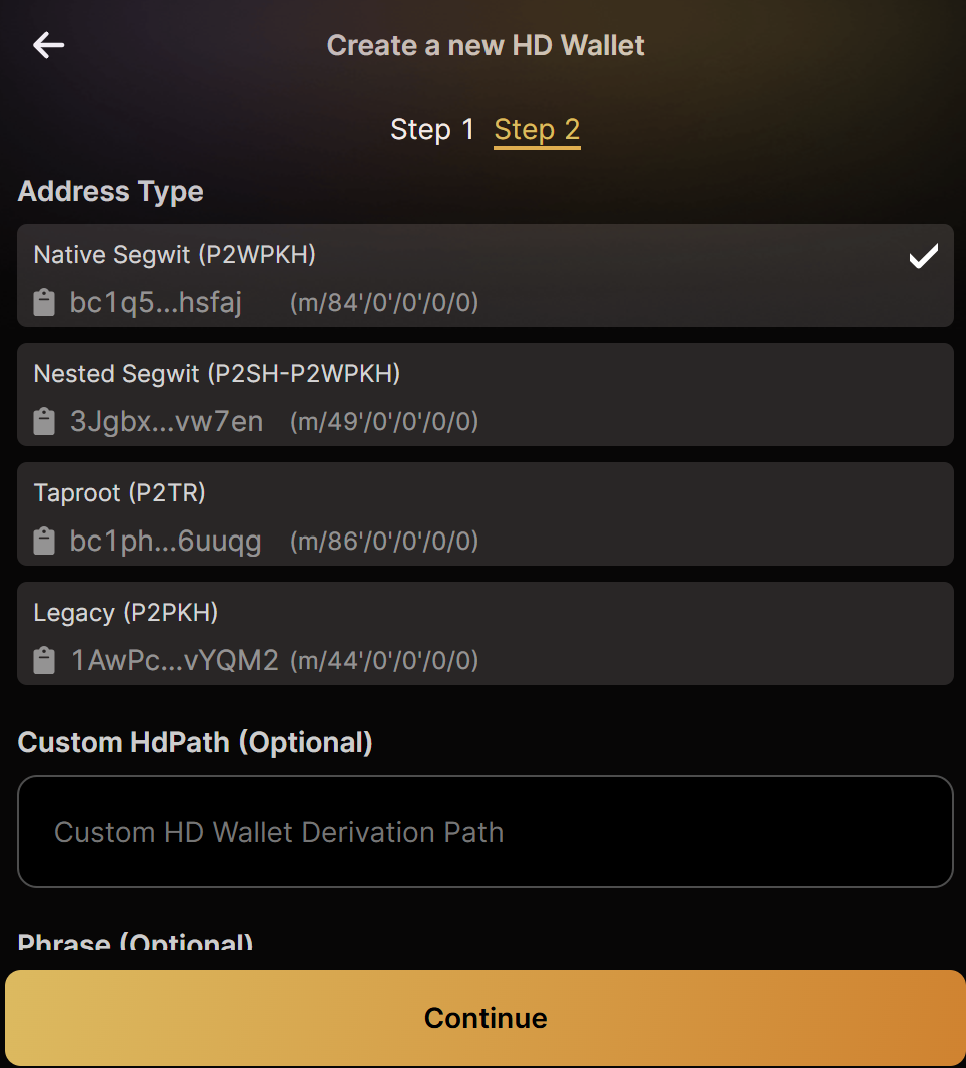Click the m/86'/0'/0'/0/0 derivation path
Image resolution: width=966 pixels, height=1068 pixels.
coord(384,541)
